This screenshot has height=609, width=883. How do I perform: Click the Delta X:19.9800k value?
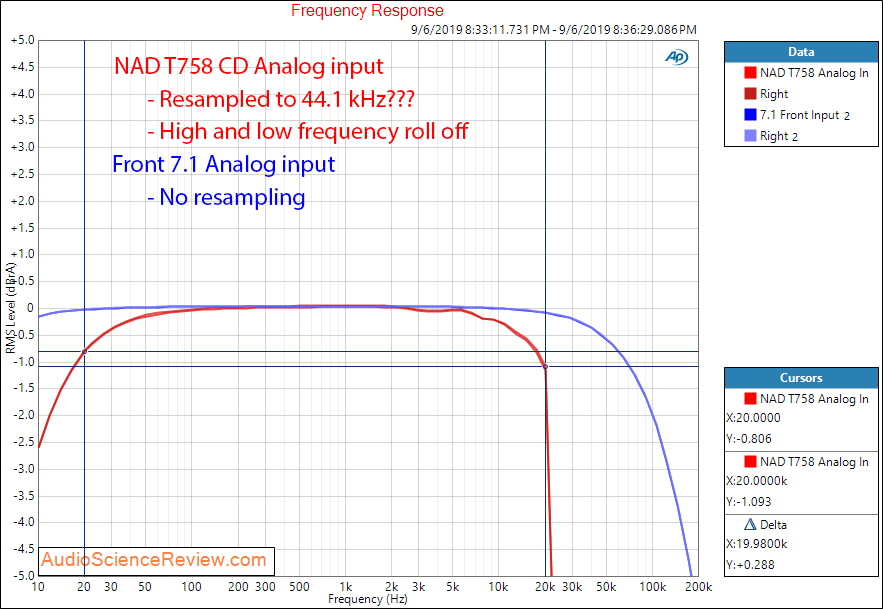pos(756,544)
